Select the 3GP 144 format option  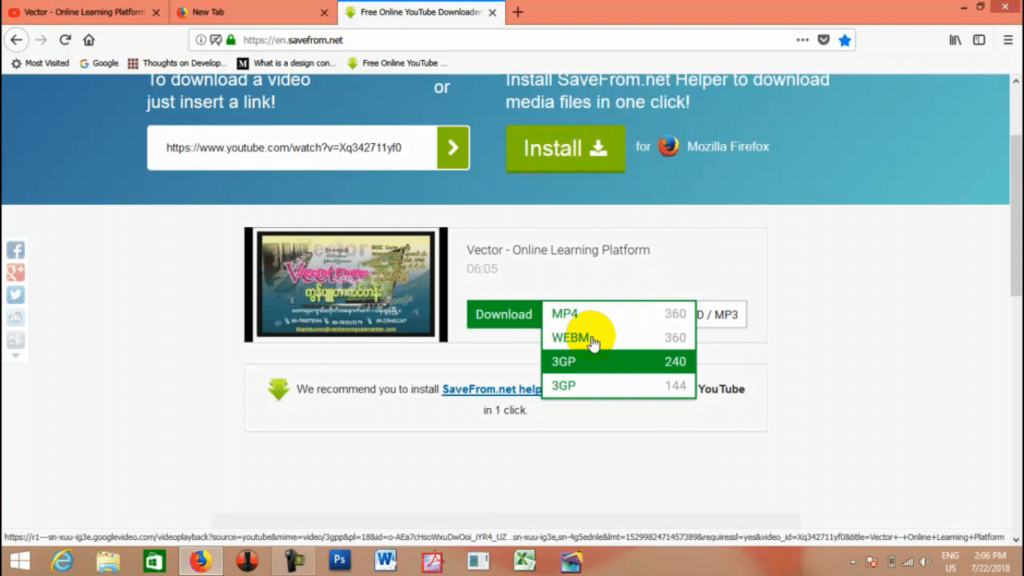618,386
